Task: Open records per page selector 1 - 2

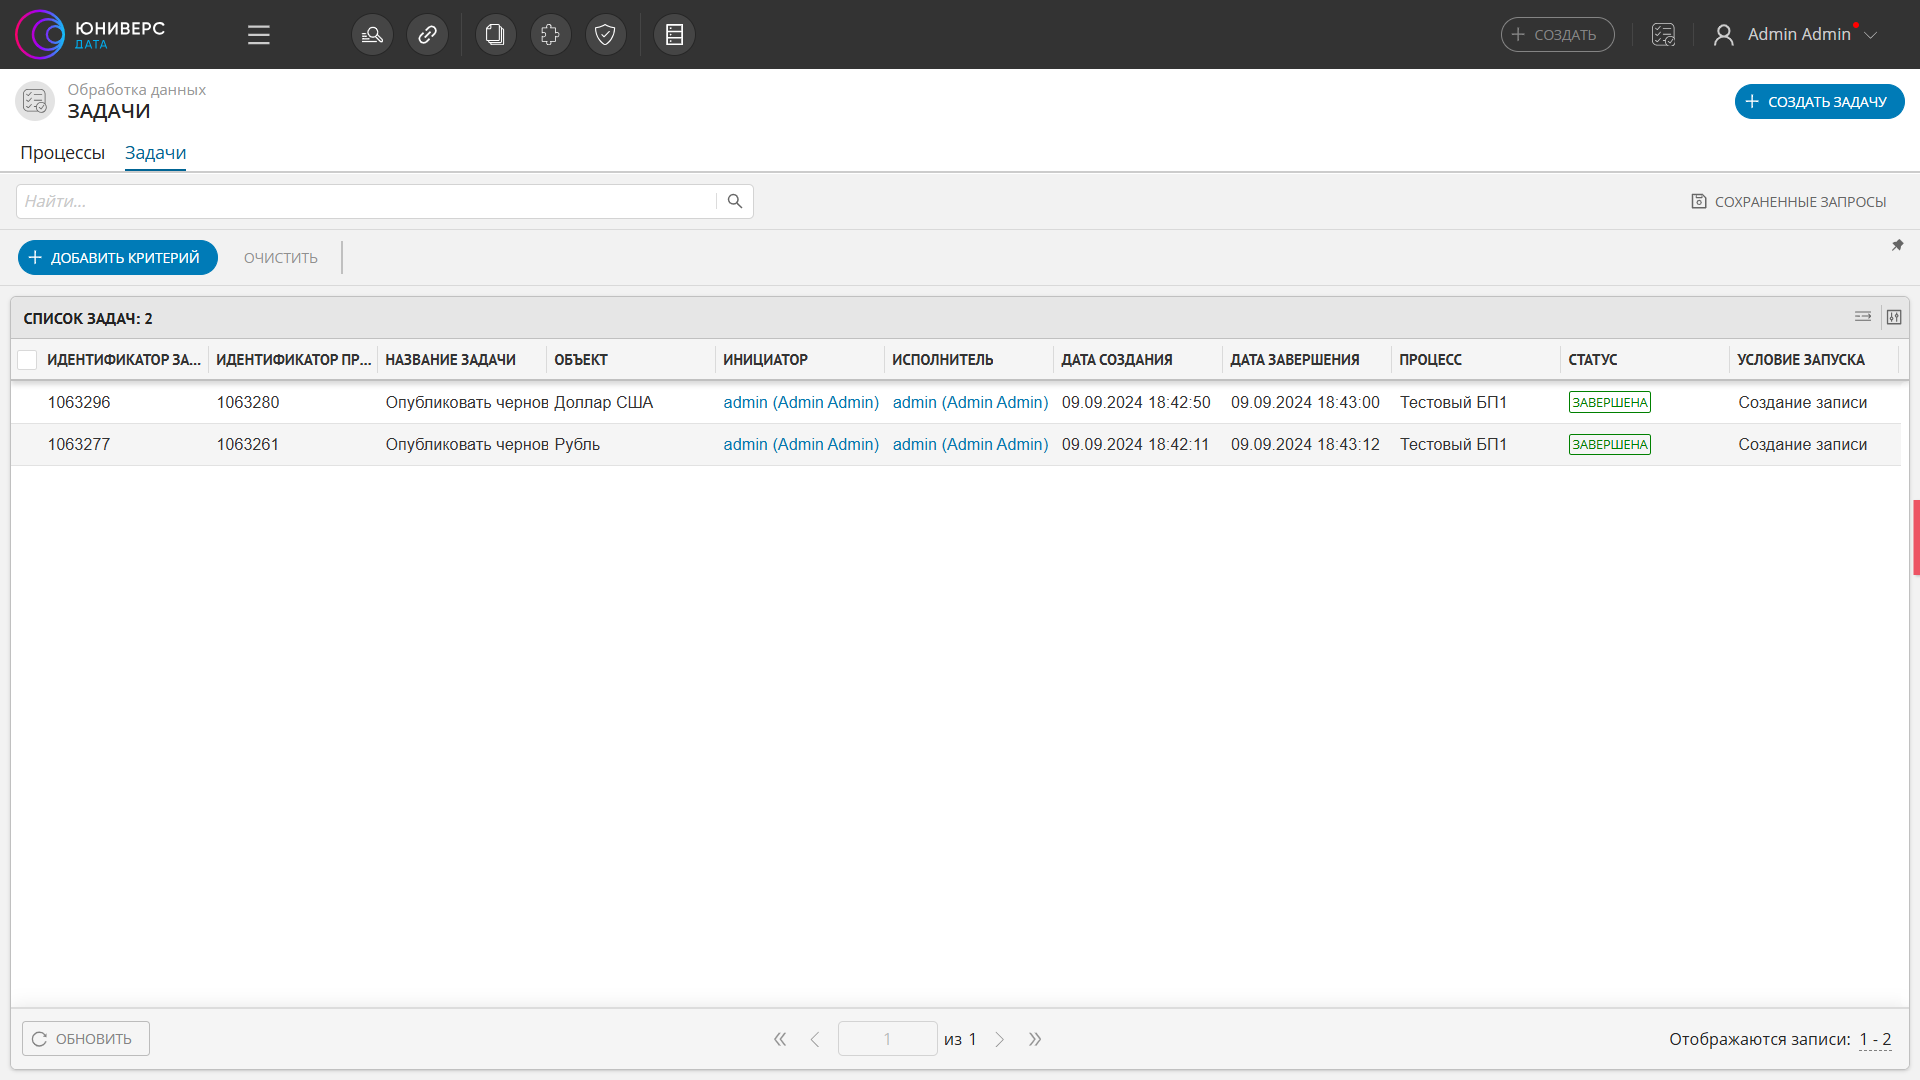Action: 1875,1039
